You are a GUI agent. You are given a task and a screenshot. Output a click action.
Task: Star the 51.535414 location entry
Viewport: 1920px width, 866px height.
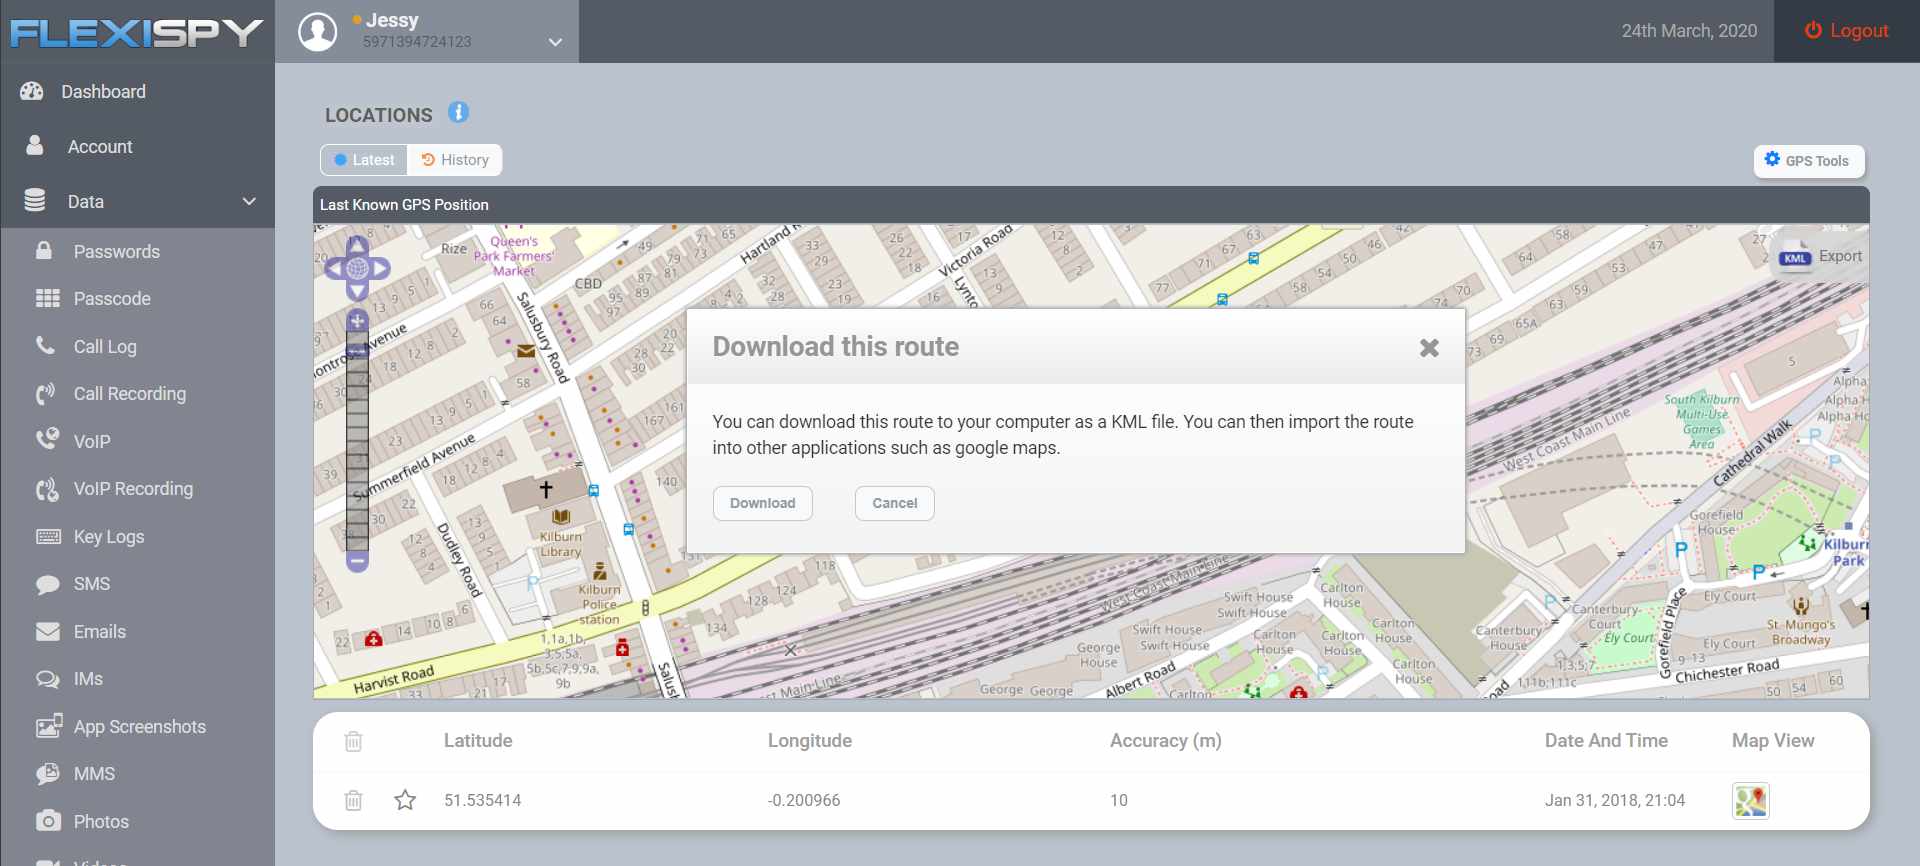405,800
